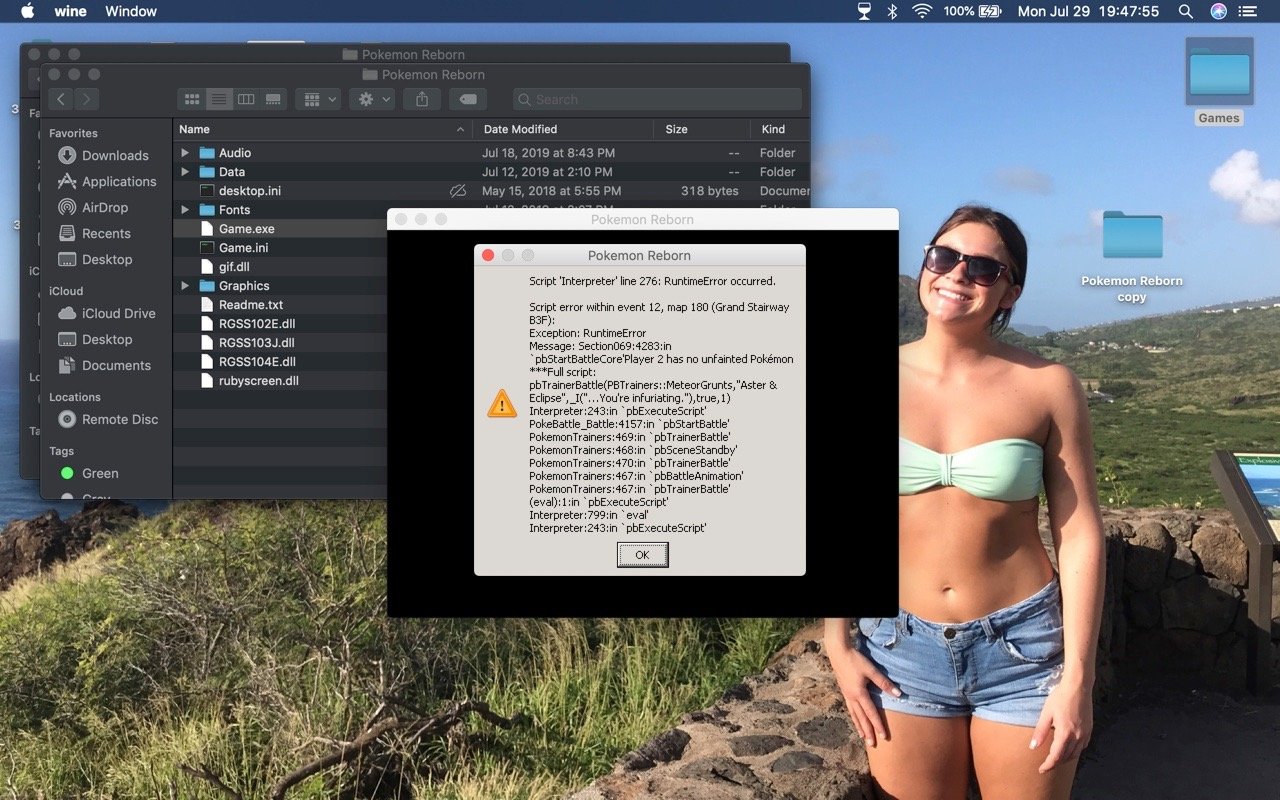The image size is (1280, 800).
Task: Sort files by Date Modified column
Action: coord(520,129)
